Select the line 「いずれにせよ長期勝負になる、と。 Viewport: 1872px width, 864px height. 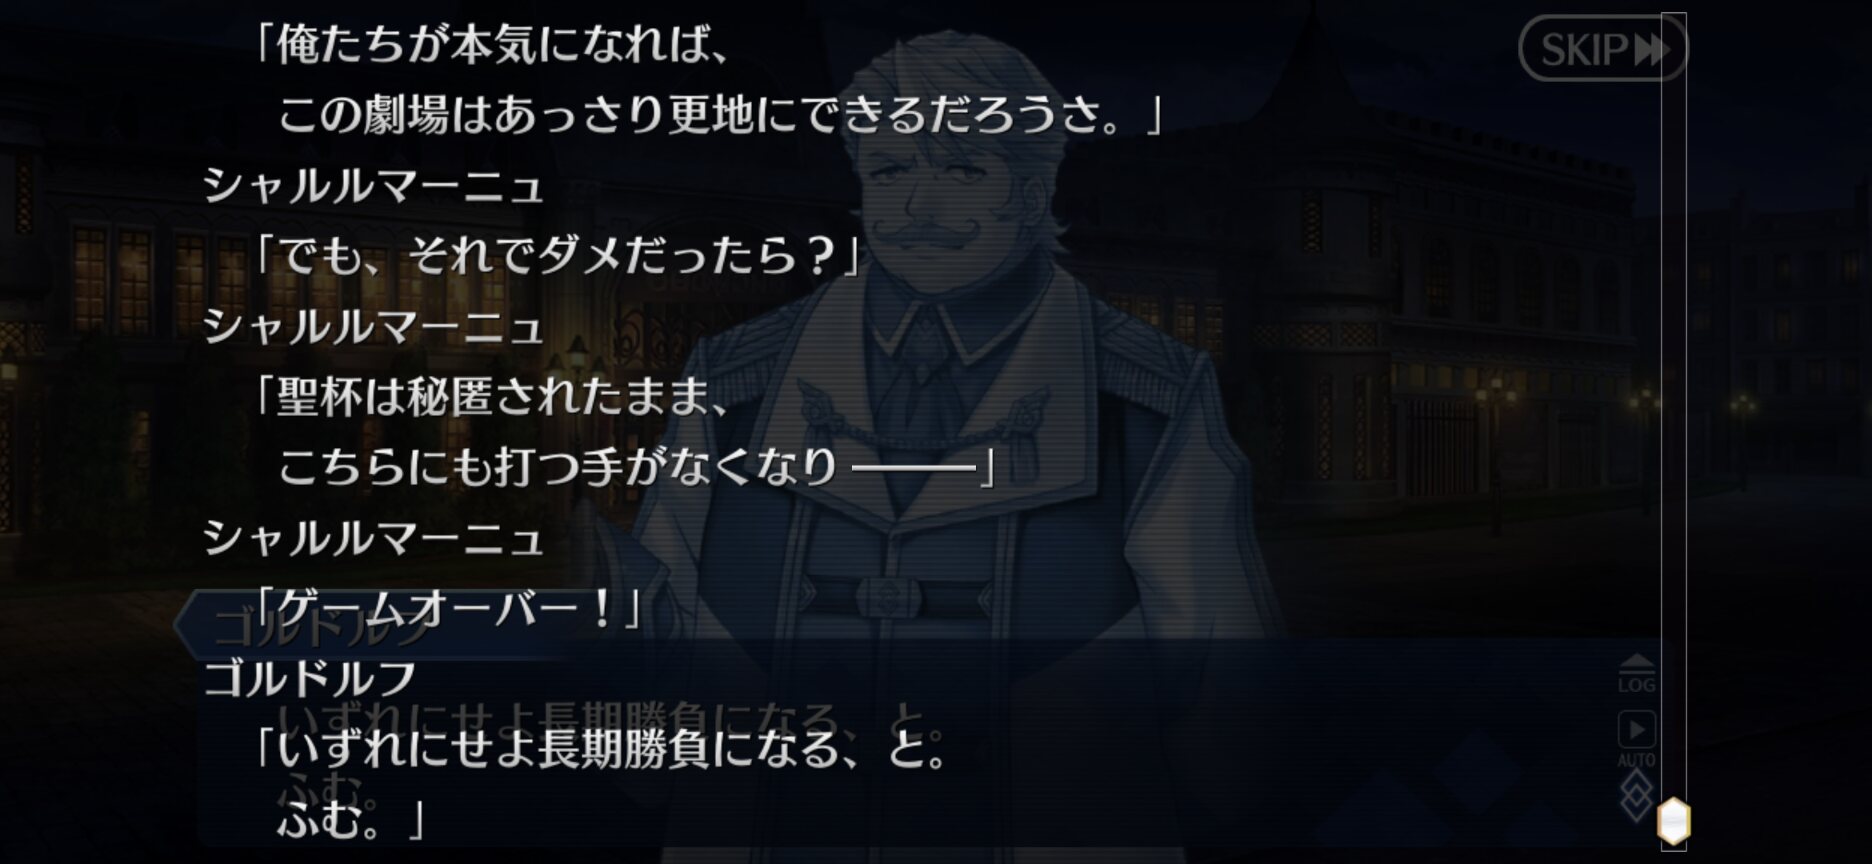point(600,749)
